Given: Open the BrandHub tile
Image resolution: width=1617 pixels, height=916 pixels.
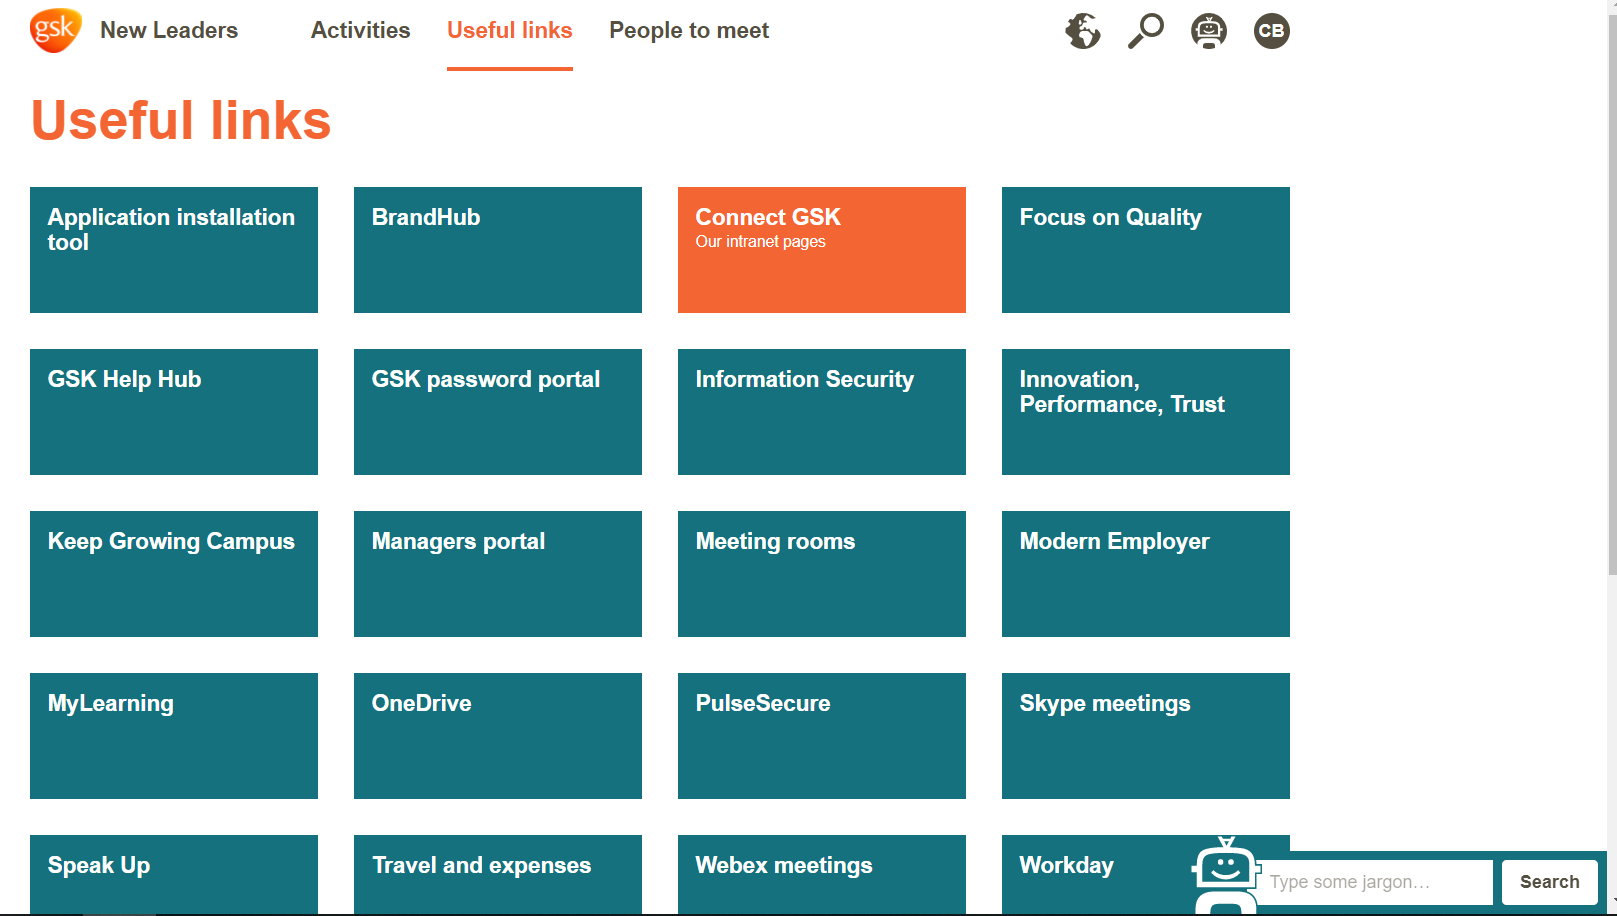Looking at the screenshot, I should 498,250.
